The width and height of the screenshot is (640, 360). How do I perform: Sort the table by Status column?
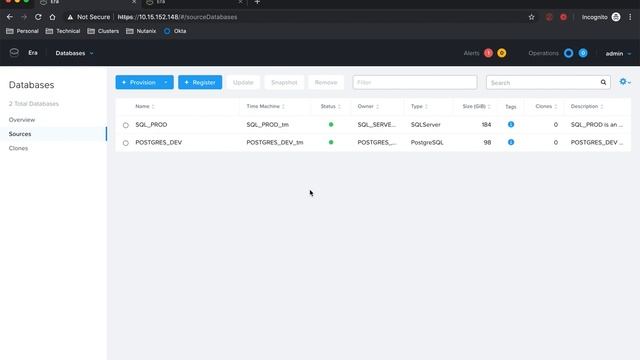[331, 107]
